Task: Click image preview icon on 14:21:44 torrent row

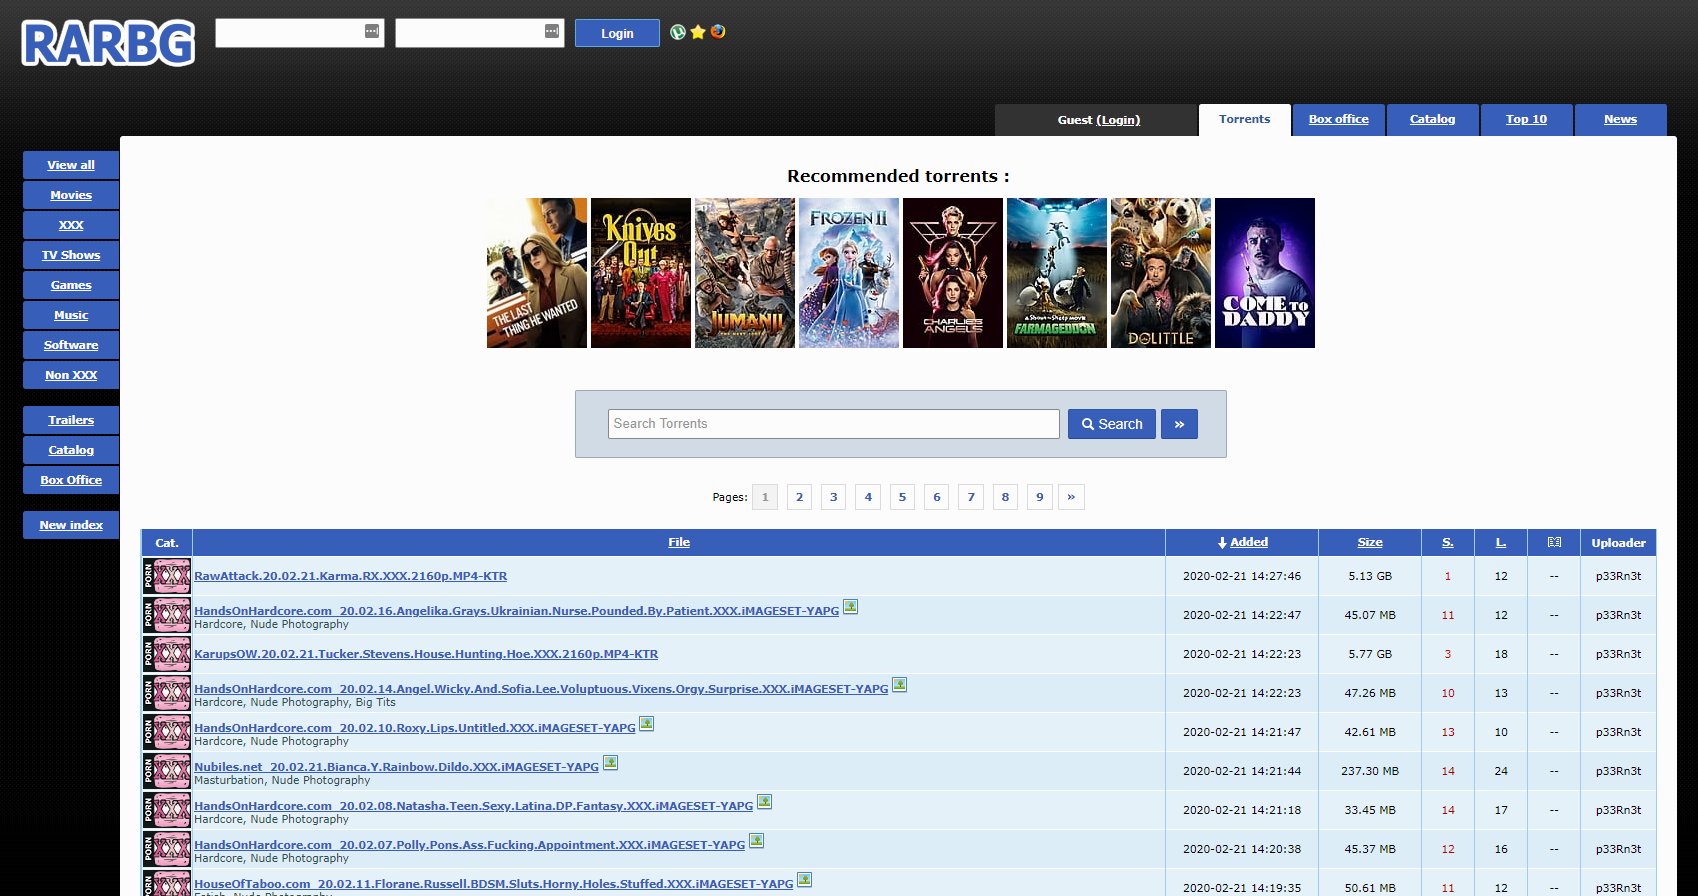Action: (x=610, y=763)
